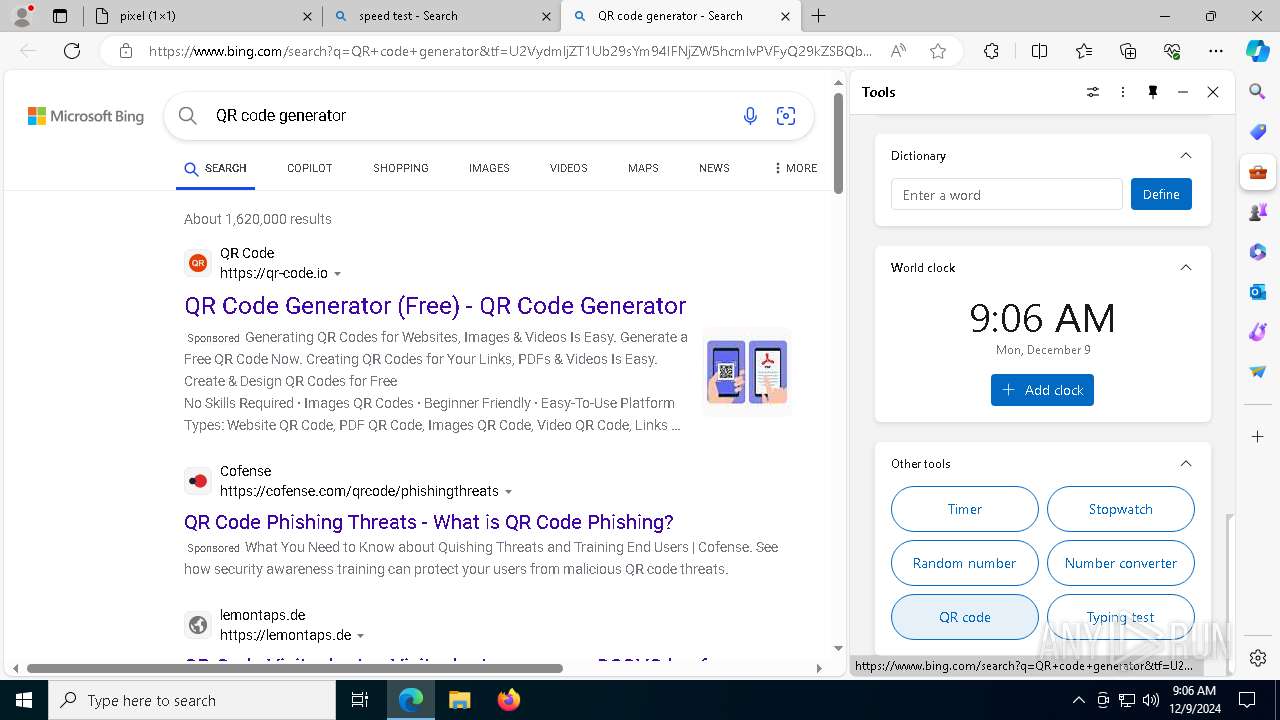1280x720 pixels.
Task: Open the QR code tool
Action: (x=965, y=617)
